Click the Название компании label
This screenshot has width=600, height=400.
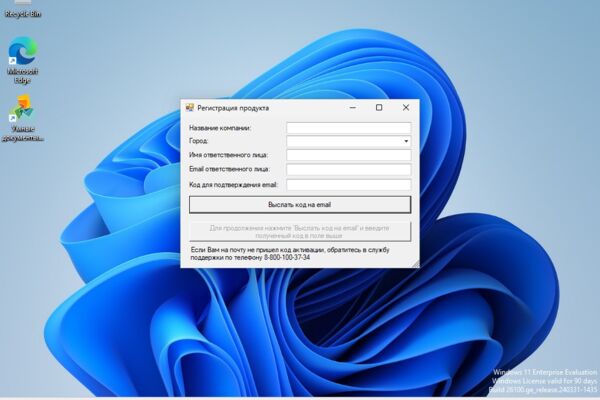220,128
